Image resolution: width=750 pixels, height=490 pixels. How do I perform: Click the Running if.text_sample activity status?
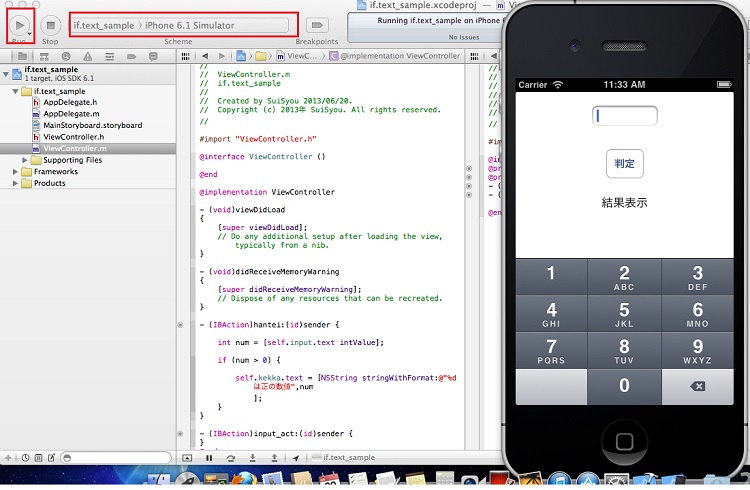(x=426, y=27)
